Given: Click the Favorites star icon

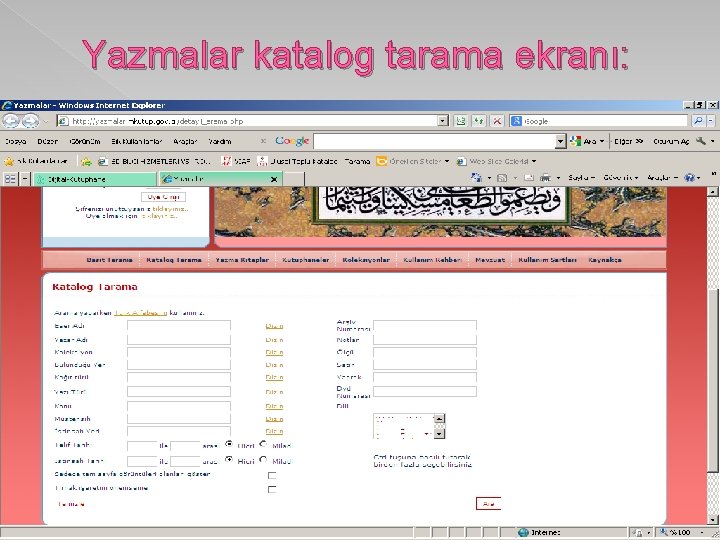Looking at the screenshot, I should (x=9, y=161).
